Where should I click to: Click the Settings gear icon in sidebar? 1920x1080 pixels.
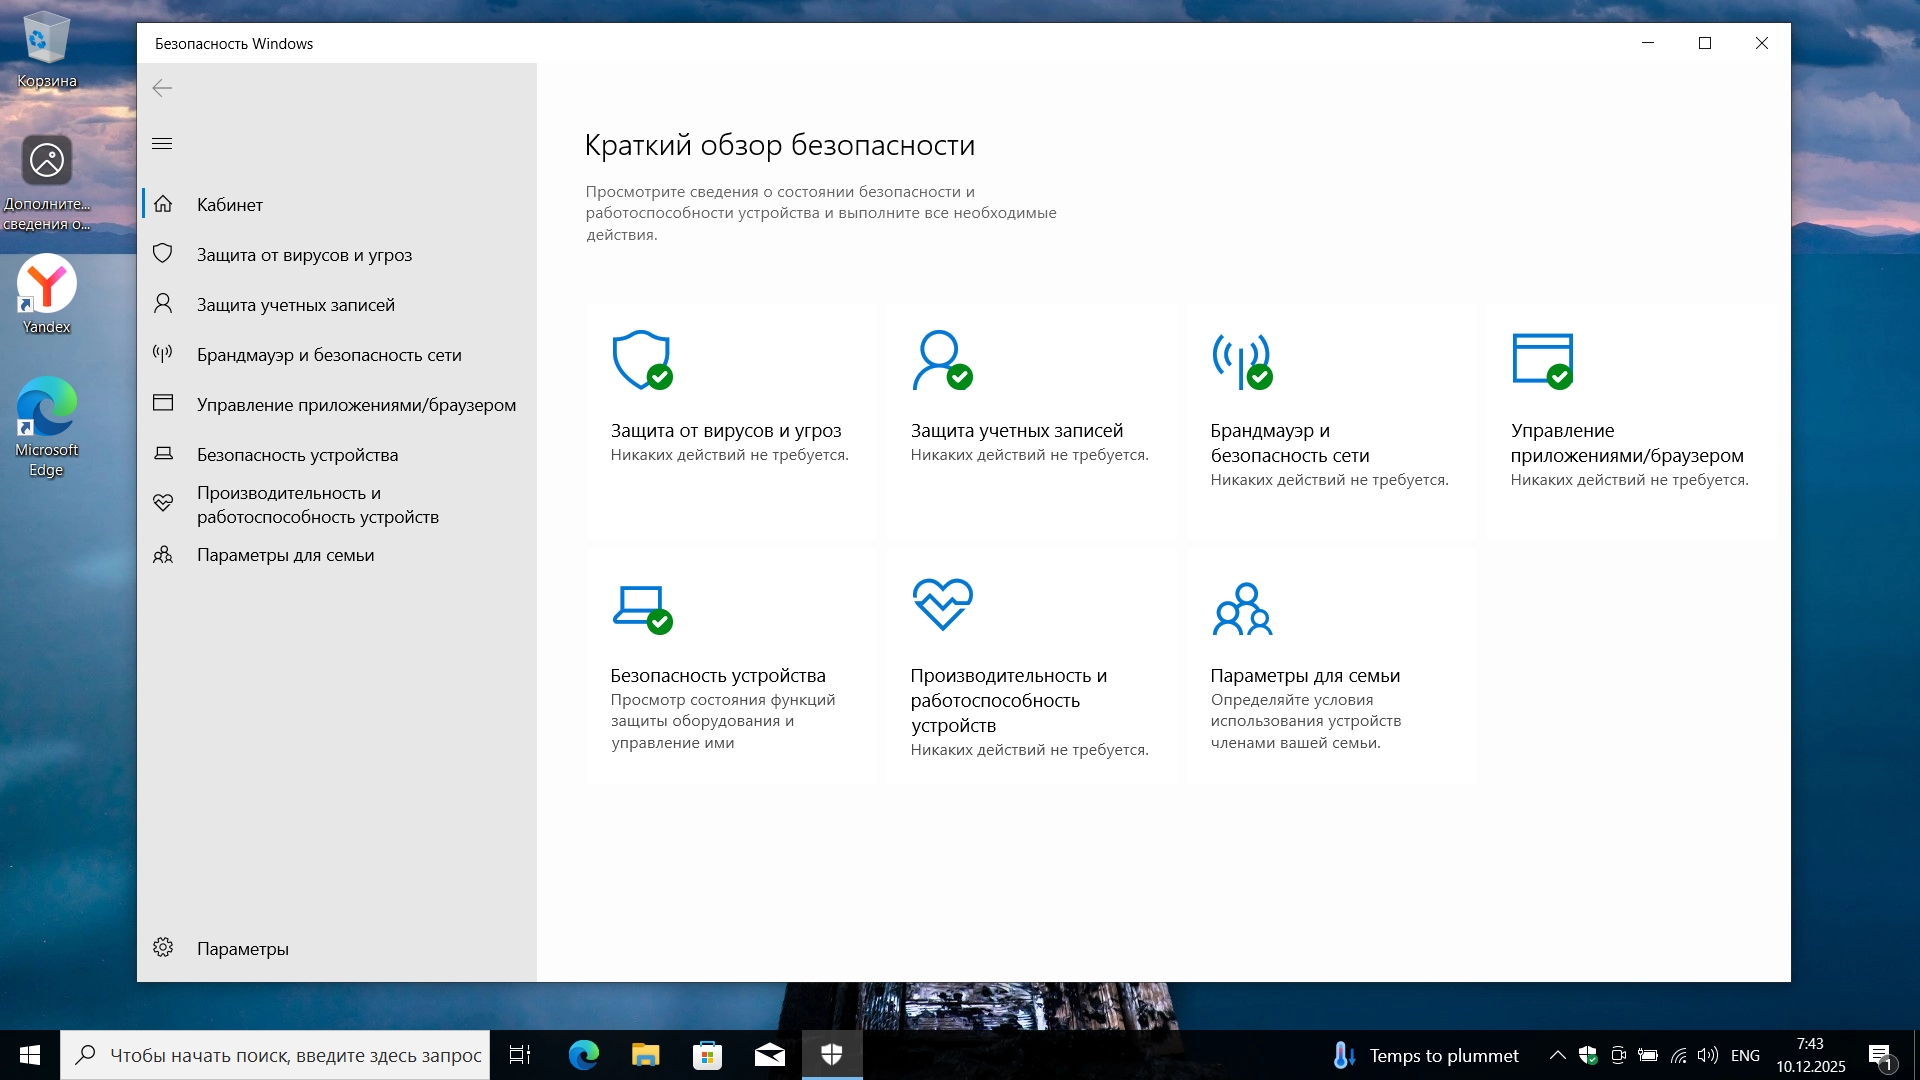pos(163,947)
